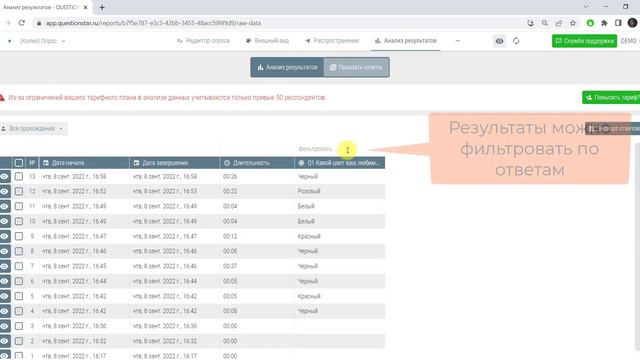Select all rows with header checkbox
This screenshot has height=360, width=640.
click(19, 163)
